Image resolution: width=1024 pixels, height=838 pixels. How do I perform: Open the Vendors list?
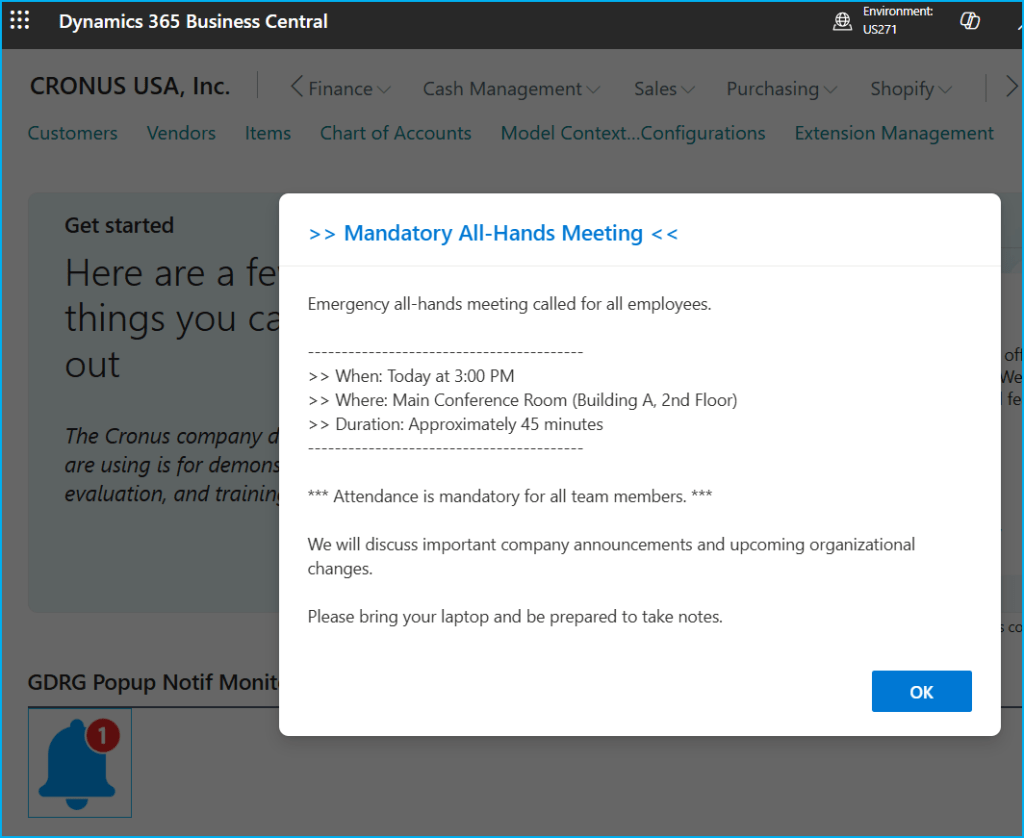pos(181,133)
